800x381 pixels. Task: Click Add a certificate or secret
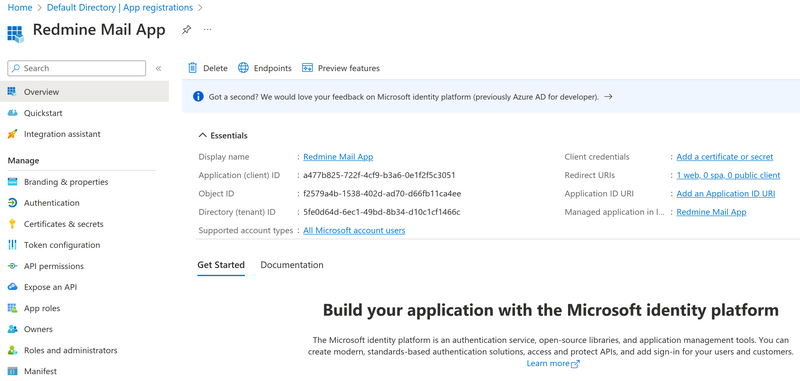(x=724, y=157)
